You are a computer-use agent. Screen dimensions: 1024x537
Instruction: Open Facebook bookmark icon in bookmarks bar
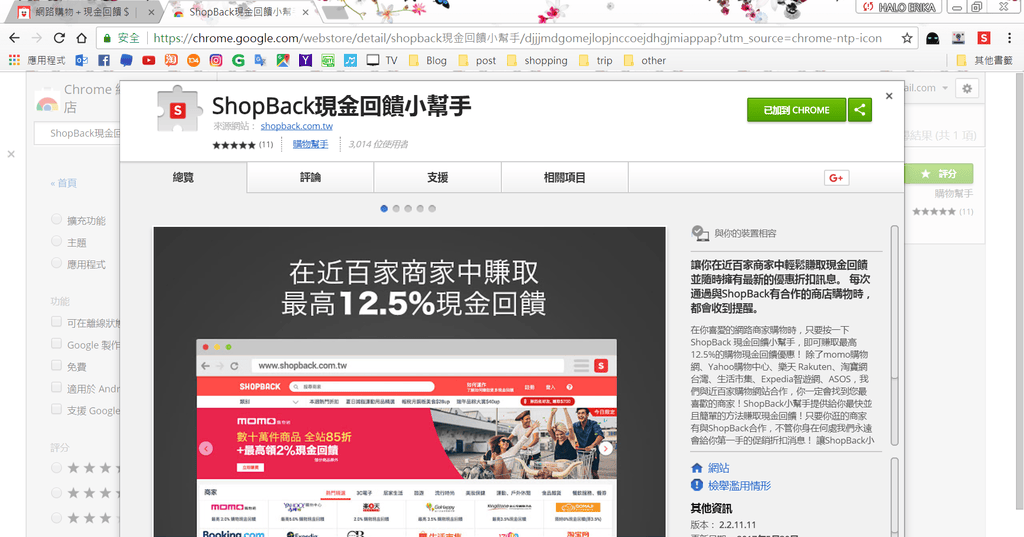click(x=104, y=60)
